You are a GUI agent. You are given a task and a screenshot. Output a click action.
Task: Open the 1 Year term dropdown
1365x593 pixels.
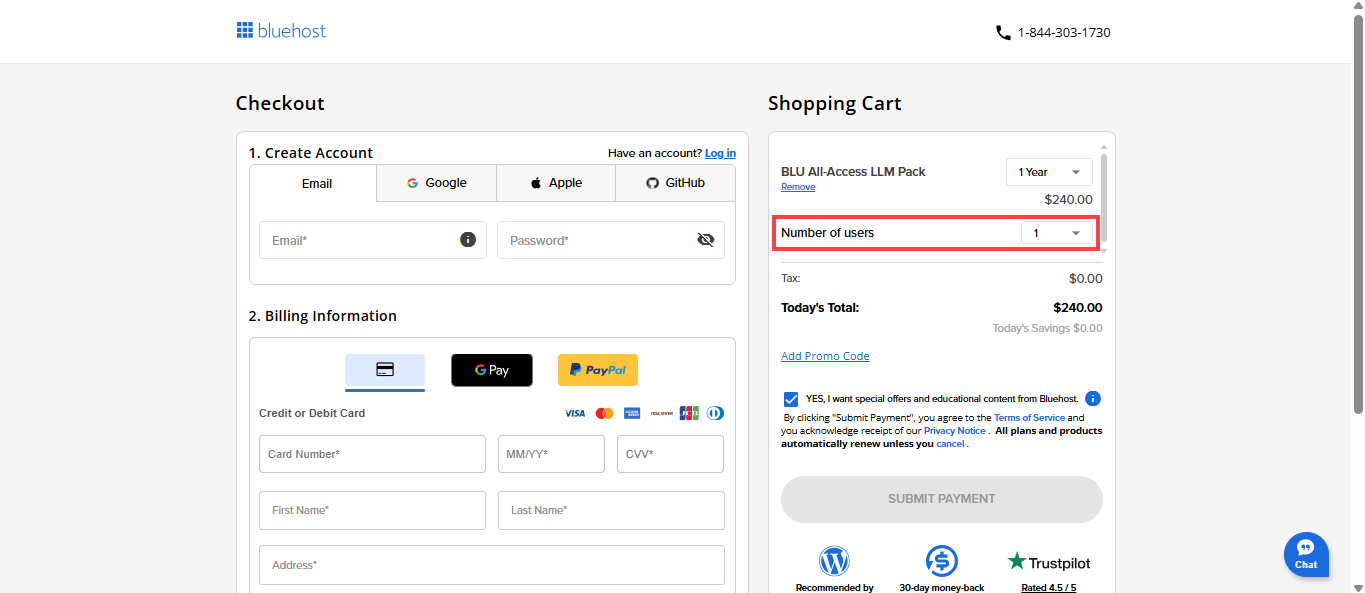coord(1048,172)
